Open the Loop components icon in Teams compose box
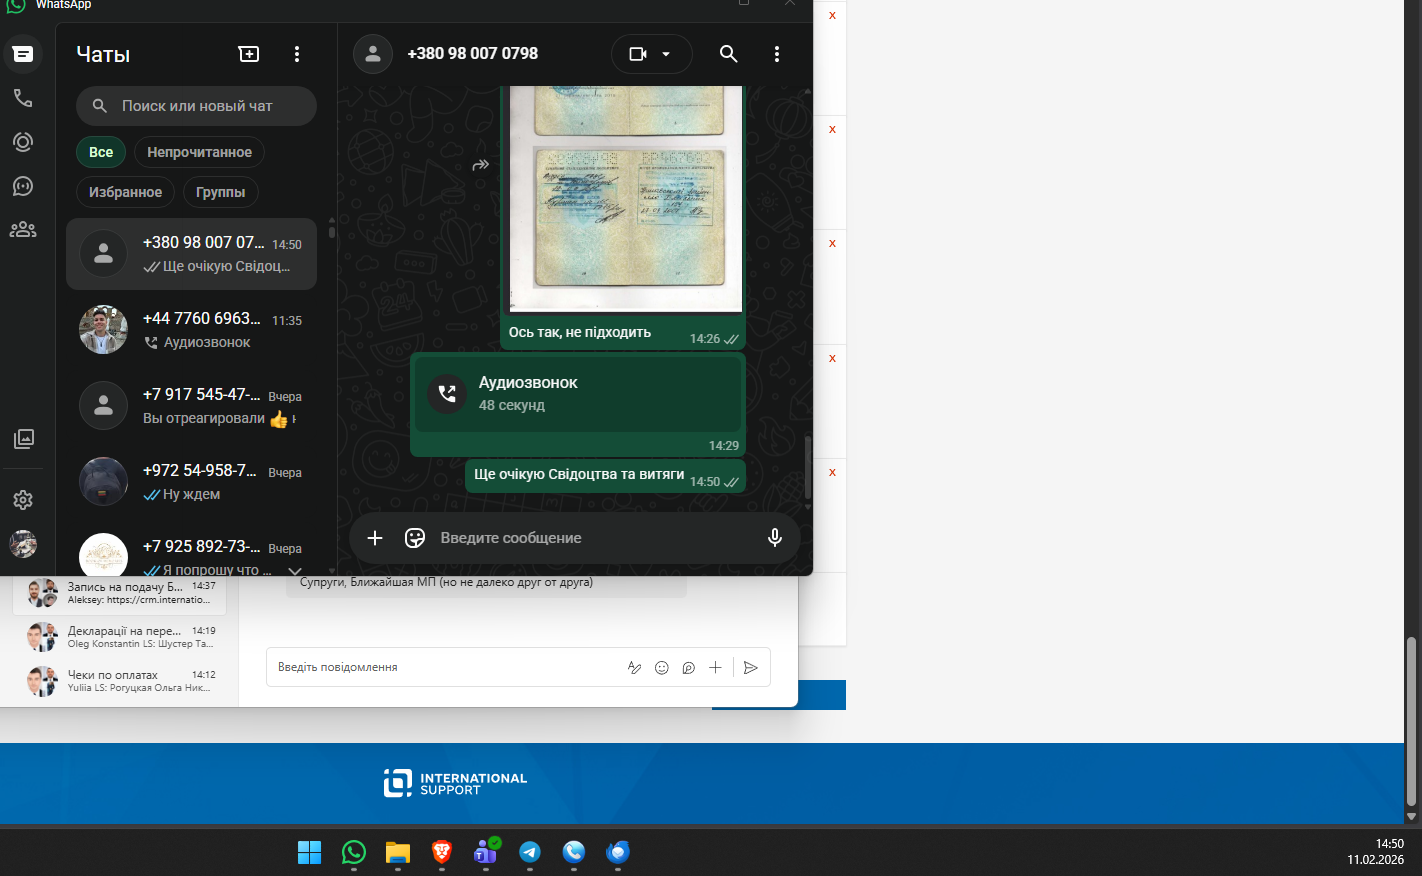Screen dimensions: 1422x876 [688, 668]
